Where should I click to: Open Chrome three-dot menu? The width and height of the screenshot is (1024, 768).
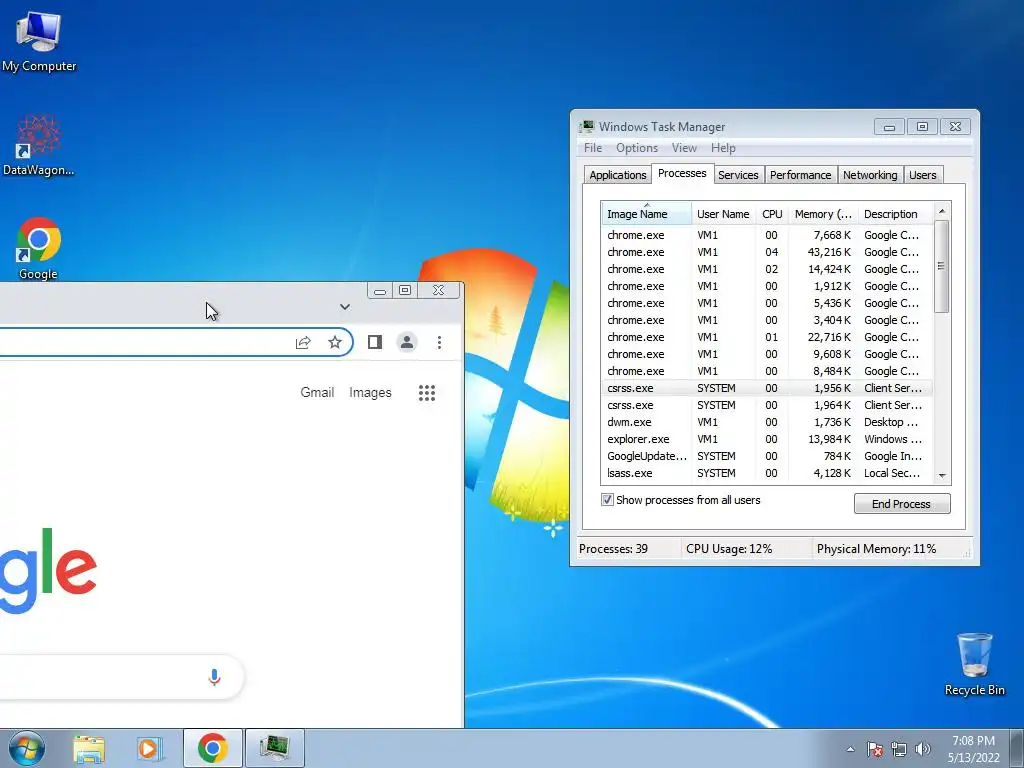pos(440,342)
